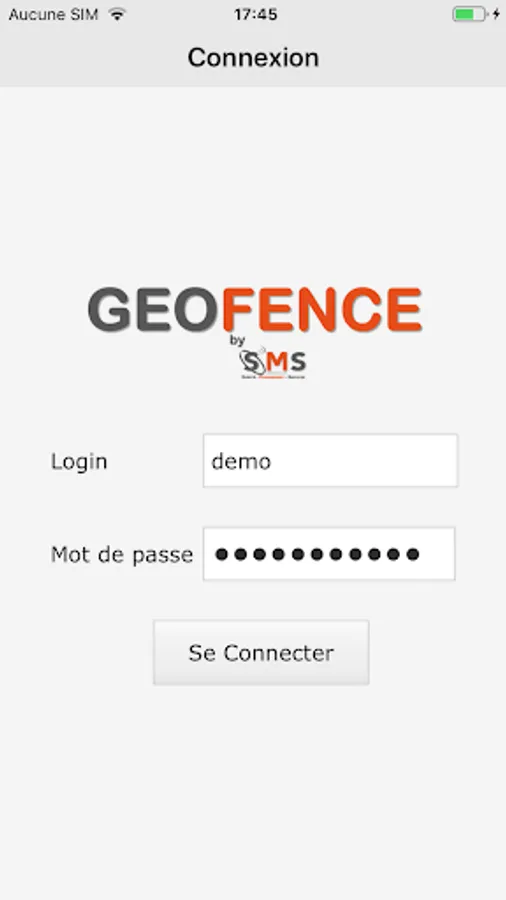Viewport: 506px width, 900px height.
Task: Tap the orange FENCE part of logo
Action: point(322,310)
